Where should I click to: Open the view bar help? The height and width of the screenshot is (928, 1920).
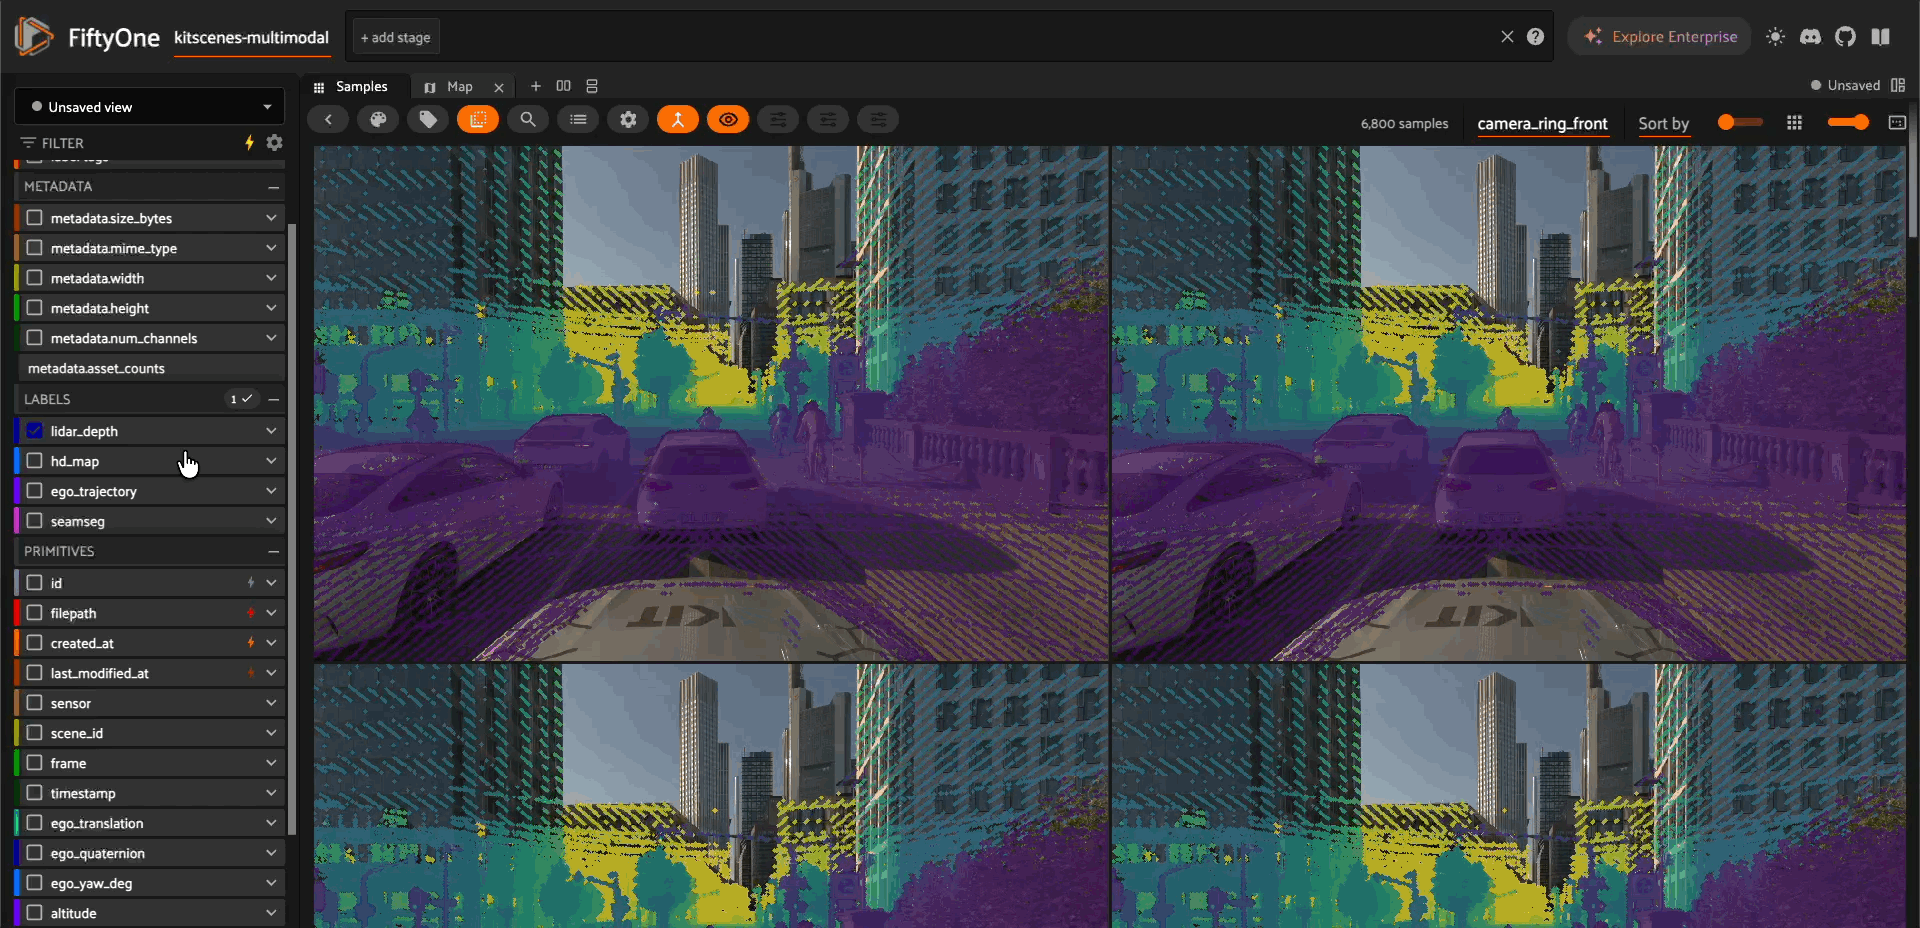(x=1536, y=37)
